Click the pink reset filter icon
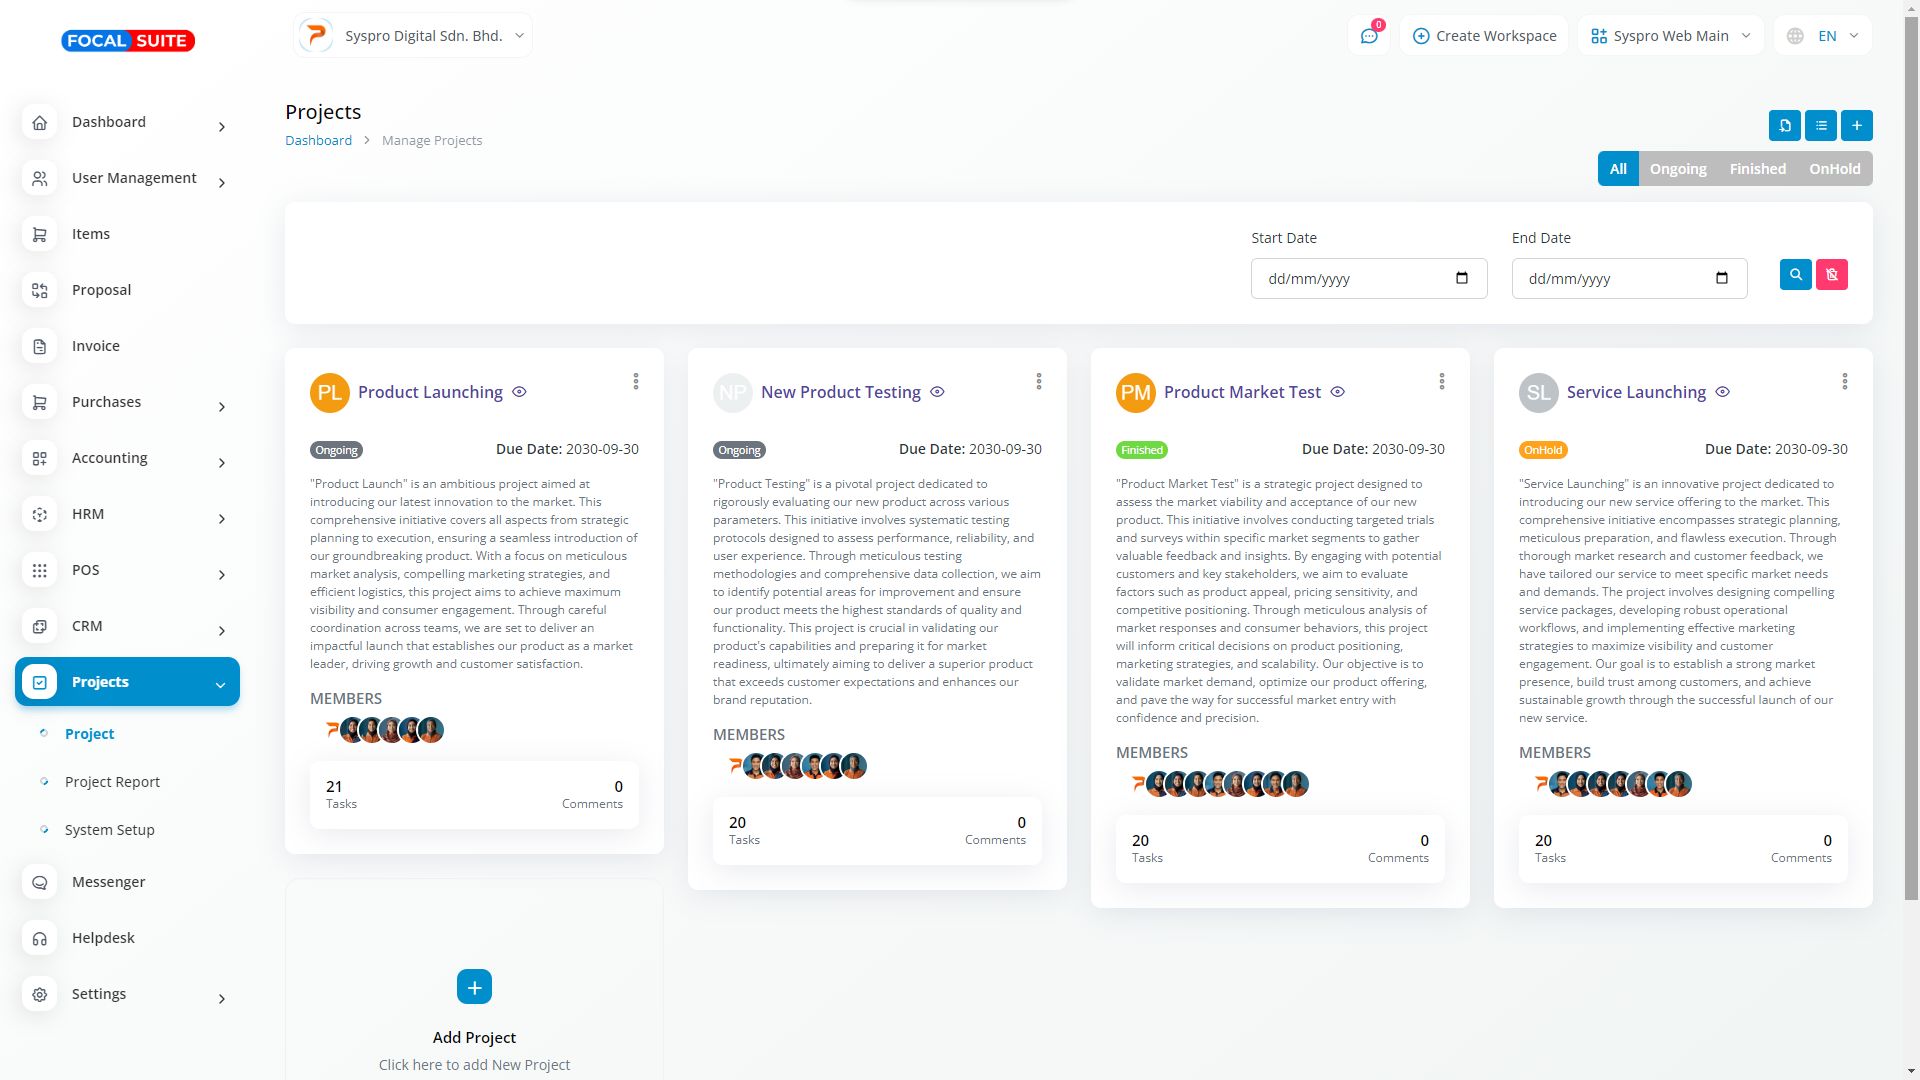 (x=1831, y=275)
